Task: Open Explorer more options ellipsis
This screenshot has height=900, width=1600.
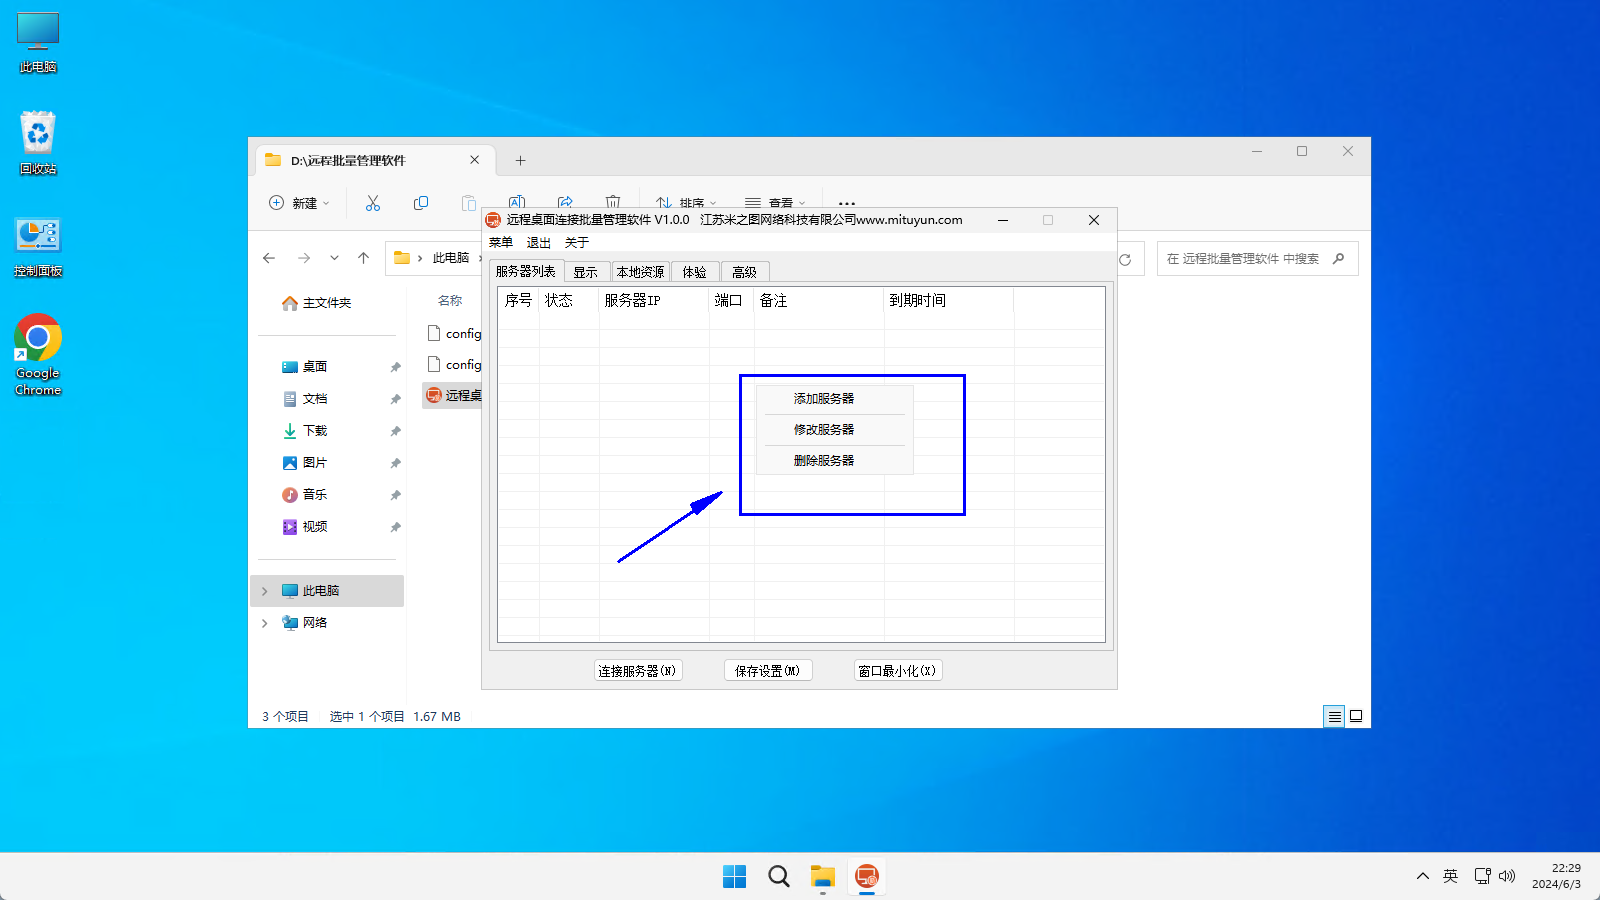Action: click(x=846, y=203)
